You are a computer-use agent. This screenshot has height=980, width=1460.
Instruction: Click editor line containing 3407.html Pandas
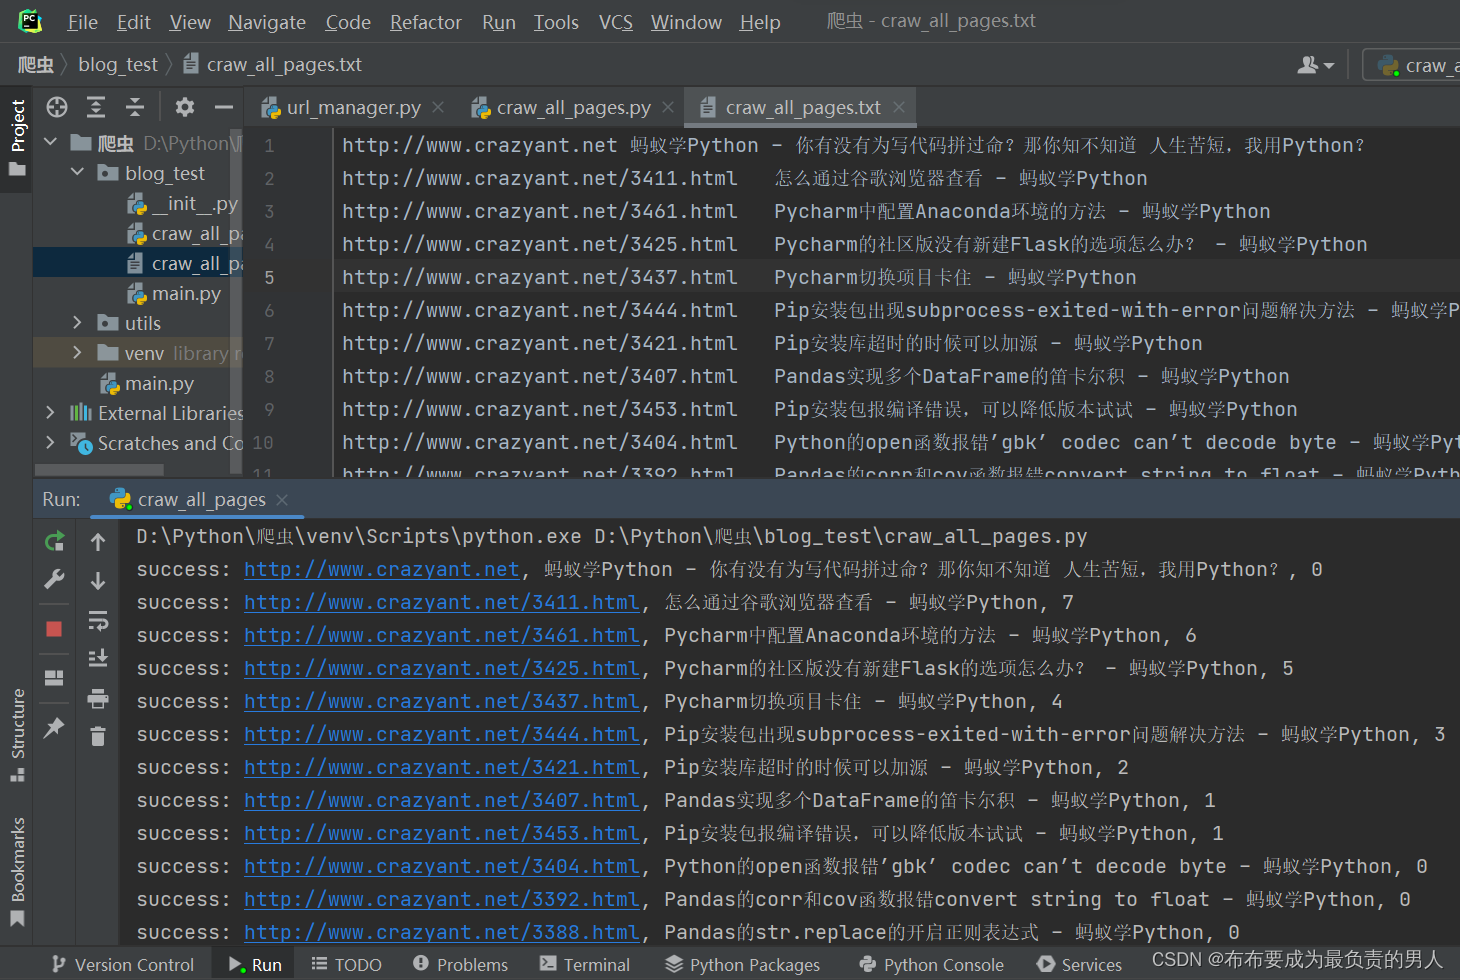point(815,376)
